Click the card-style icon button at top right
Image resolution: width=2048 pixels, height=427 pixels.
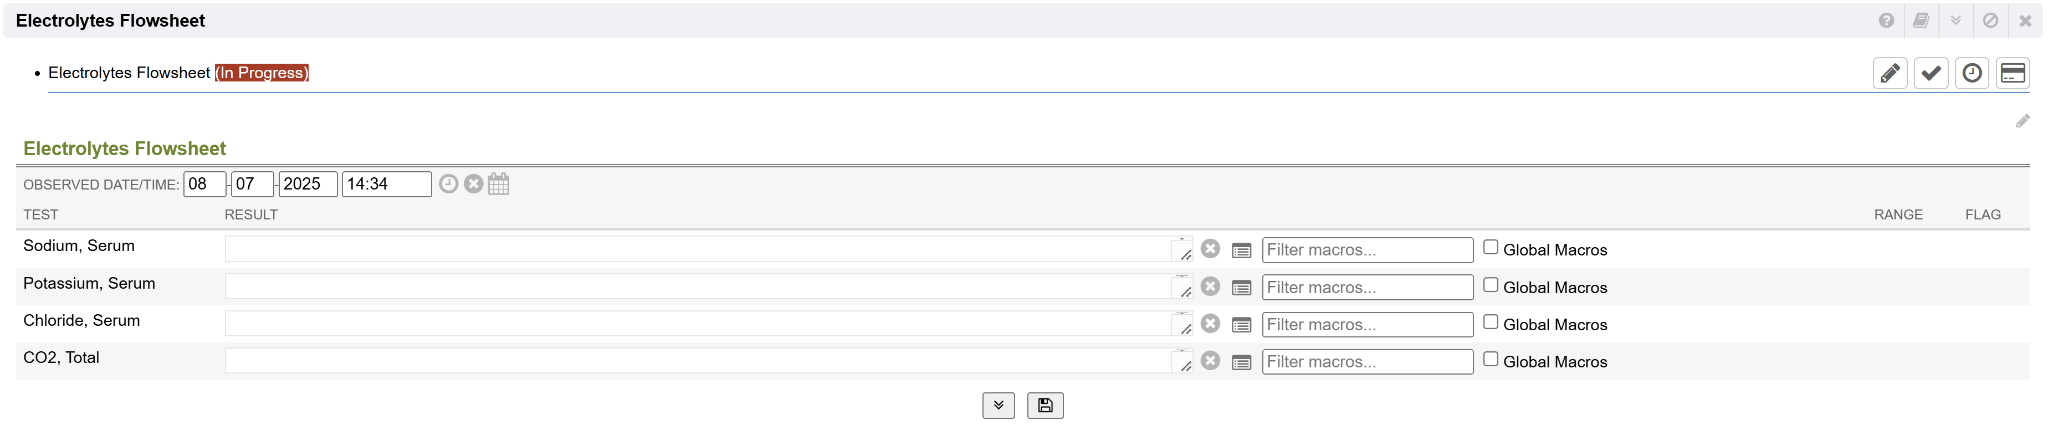tap(2013, 73)
